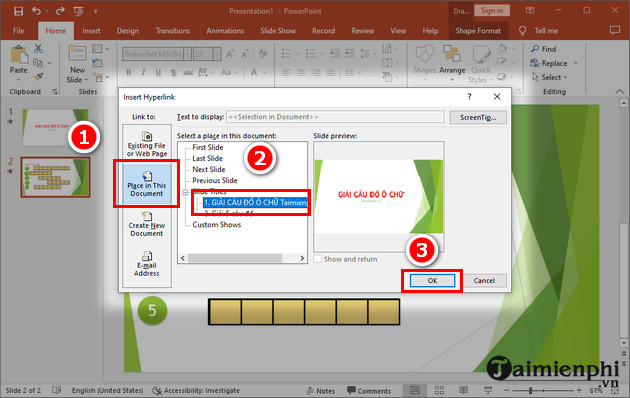Image resolution: width=630 pixels, height=398 pixels.
Task: Cut selection with scissors icon
Action: coord(38,49)
